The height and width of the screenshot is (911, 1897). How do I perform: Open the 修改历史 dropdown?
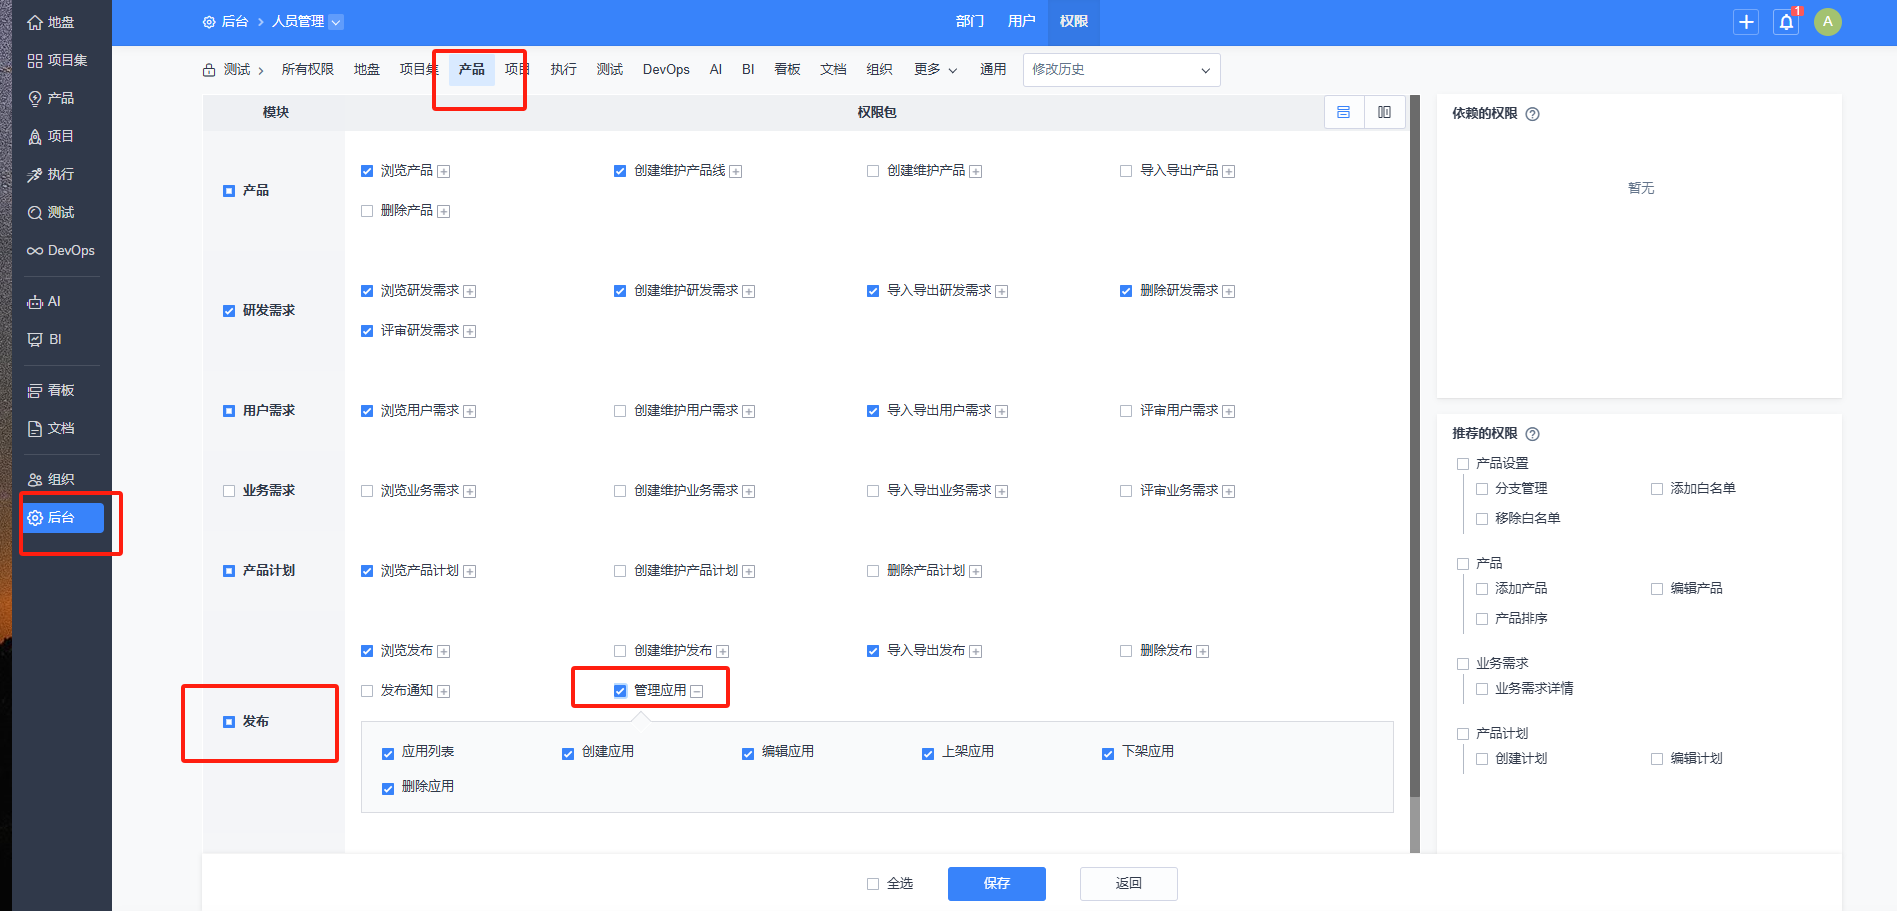pos(1121,70)
